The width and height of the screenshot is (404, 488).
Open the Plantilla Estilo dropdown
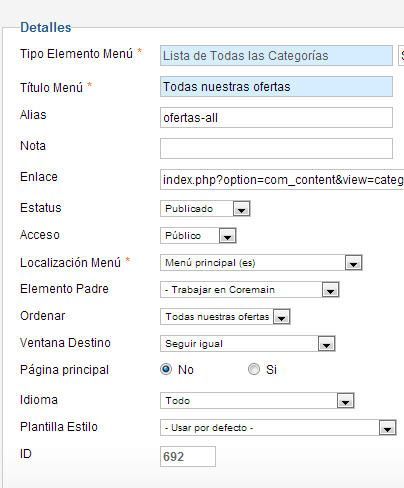coord(278,428)
